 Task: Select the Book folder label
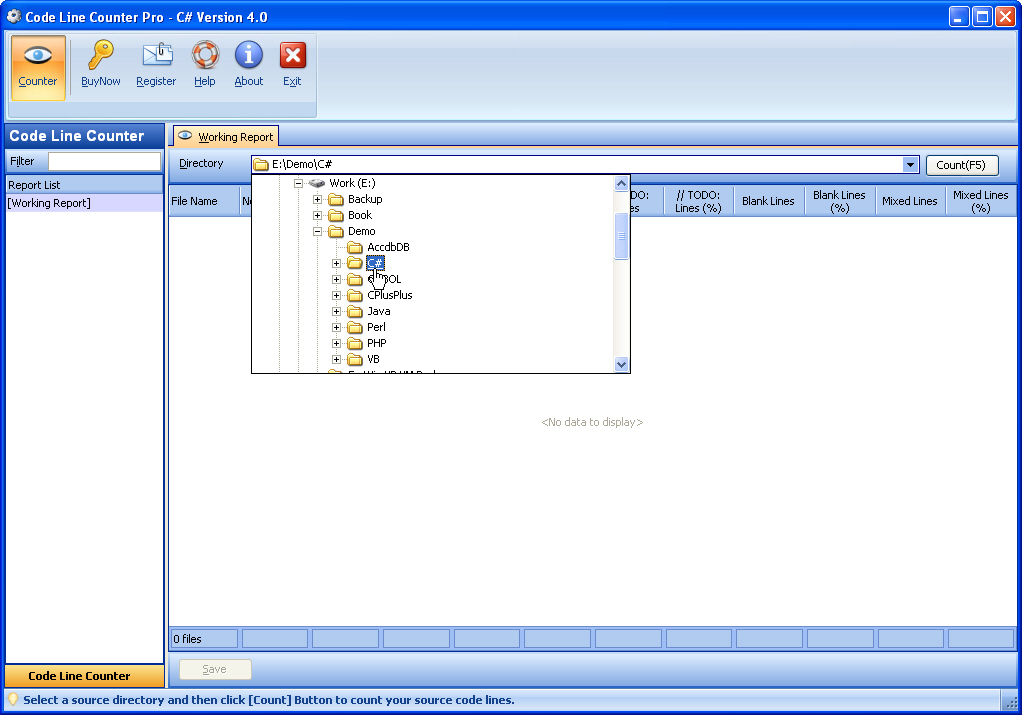[x=360, y=215]
